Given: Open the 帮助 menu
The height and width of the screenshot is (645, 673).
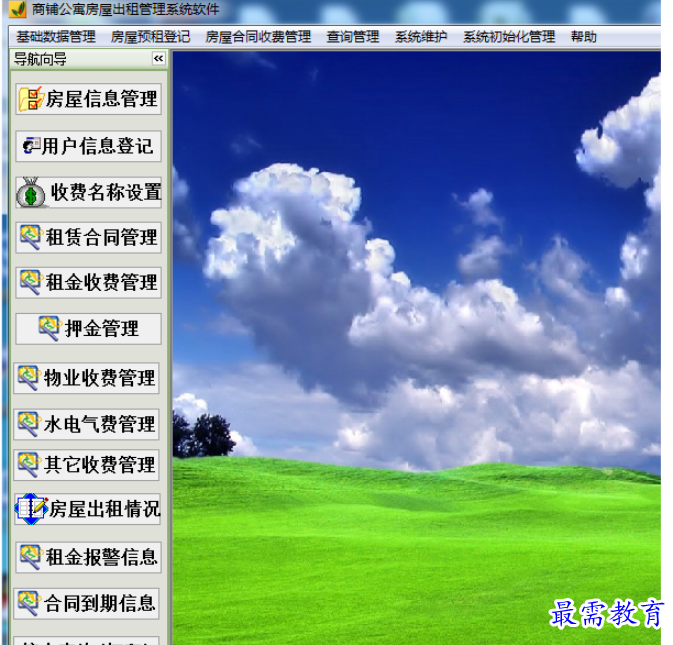Looking at the screenshot, I should [x=584, y=37].
